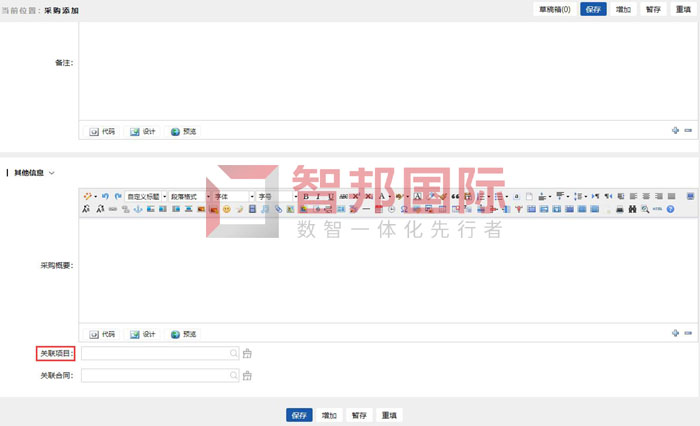Click the search magnifier in 关联项目 field

234,353
